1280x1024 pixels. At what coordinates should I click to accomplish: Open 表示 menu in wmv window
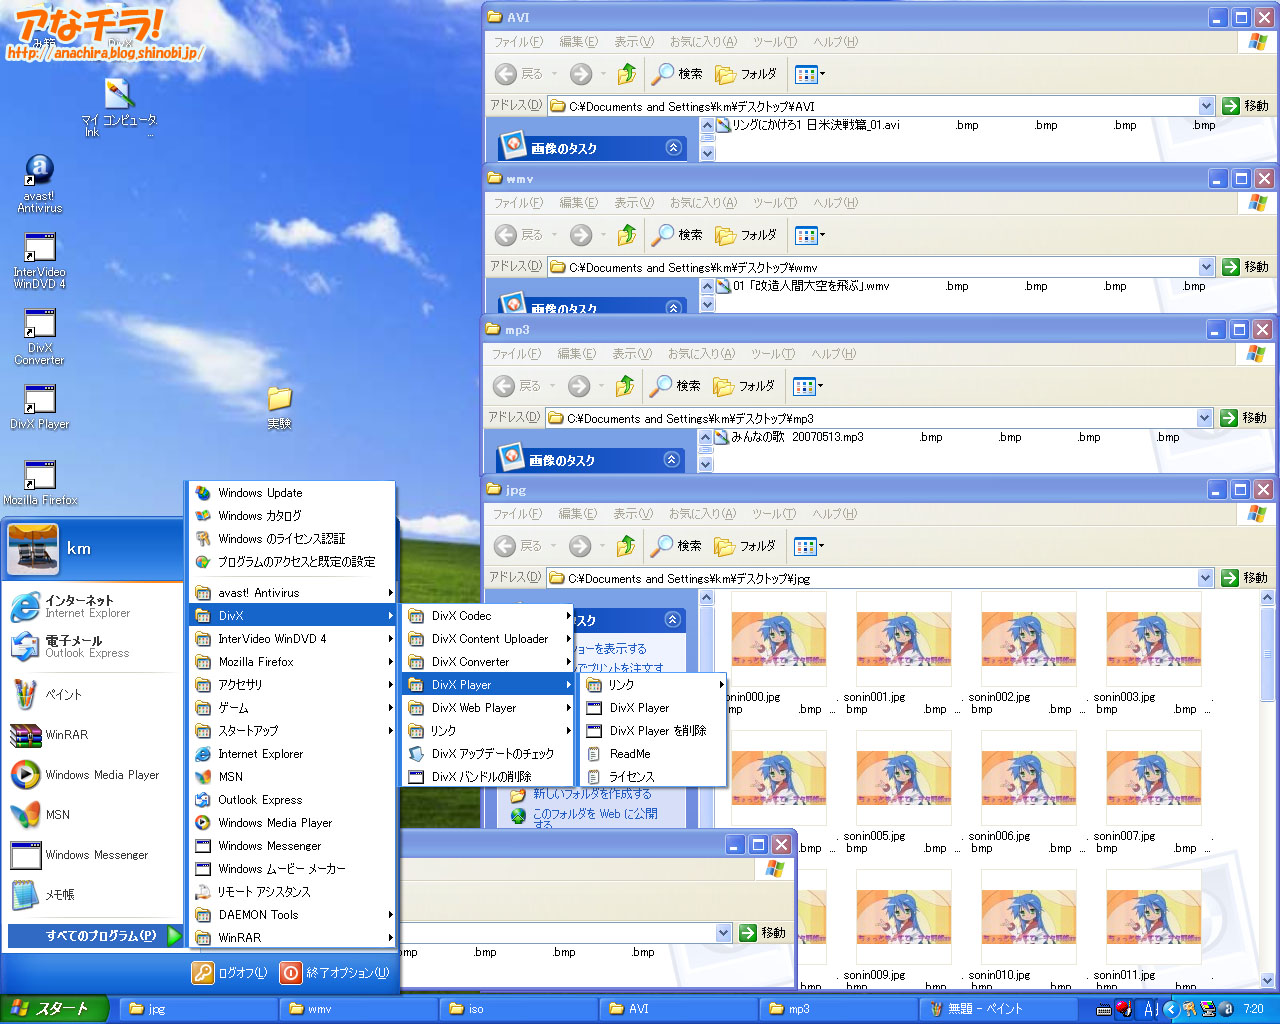634,203
